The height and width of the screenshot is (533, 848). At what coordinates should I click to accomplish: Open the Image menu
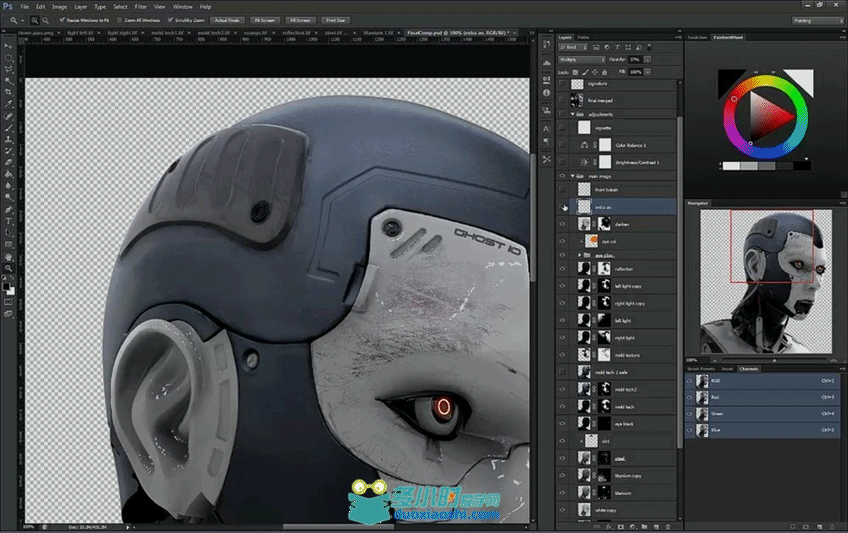pos(59,6)
